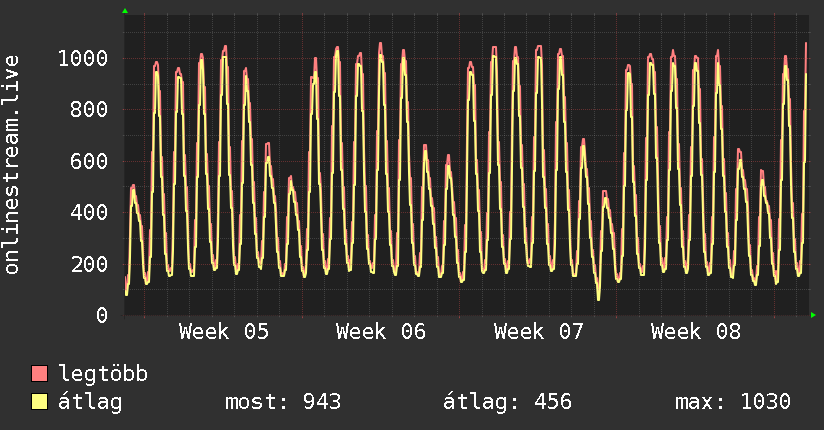Click the 200 y-axis value
Screen dimensions: 824x430
click(x=89, y=264)
